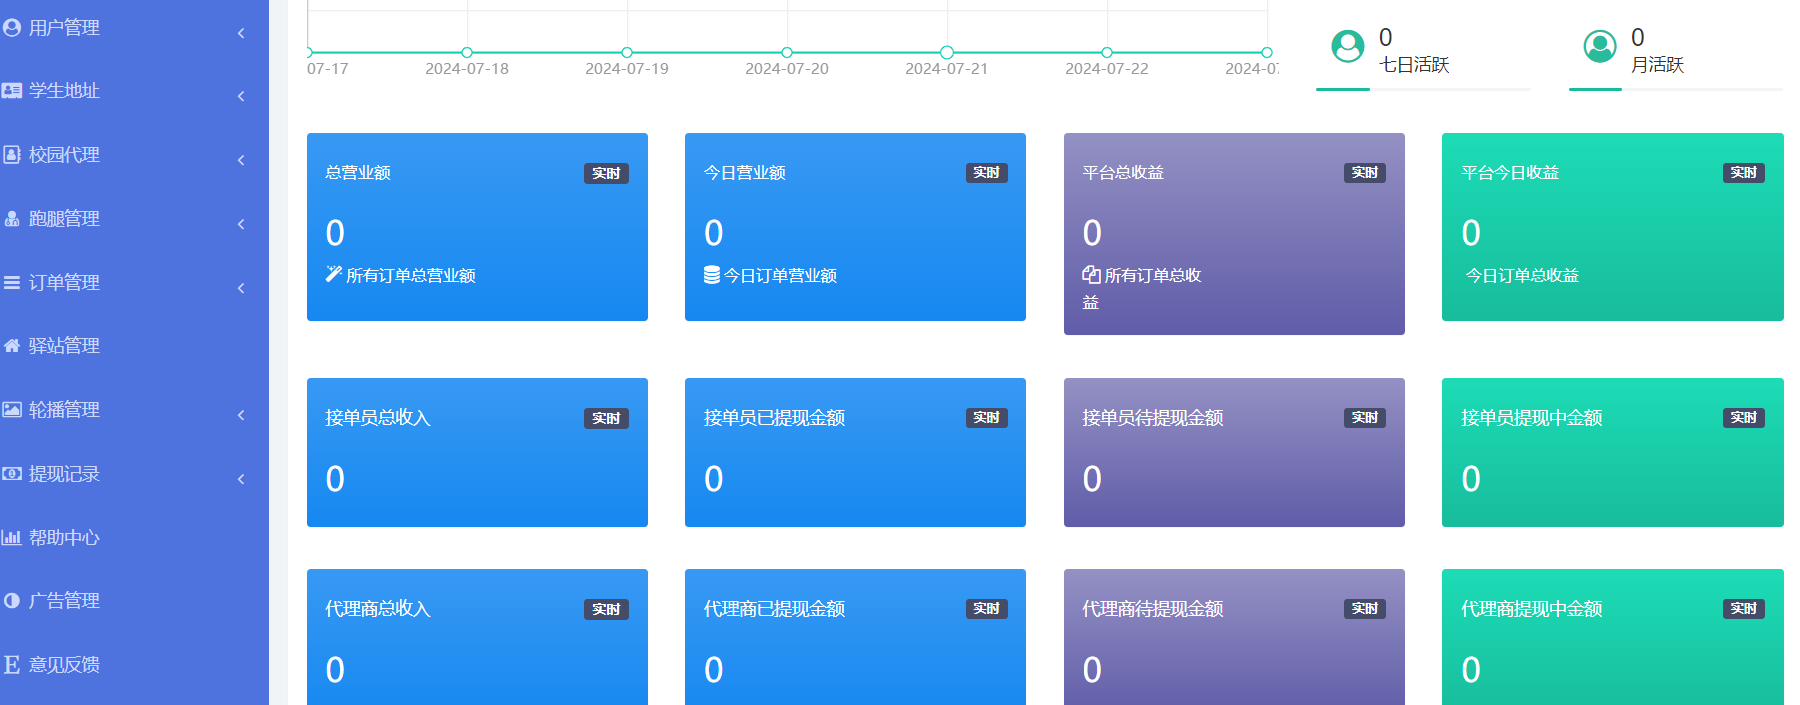Click the user icon beside 用户管理
1800x705 pixels.
(x=12, y=28)
